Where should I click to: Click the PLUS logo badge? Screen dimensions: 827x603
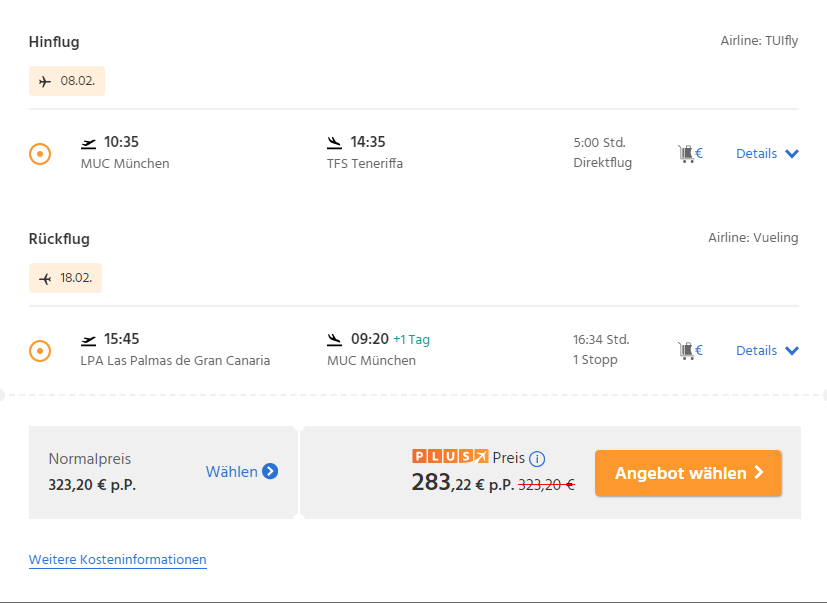(x=450, y=457)
